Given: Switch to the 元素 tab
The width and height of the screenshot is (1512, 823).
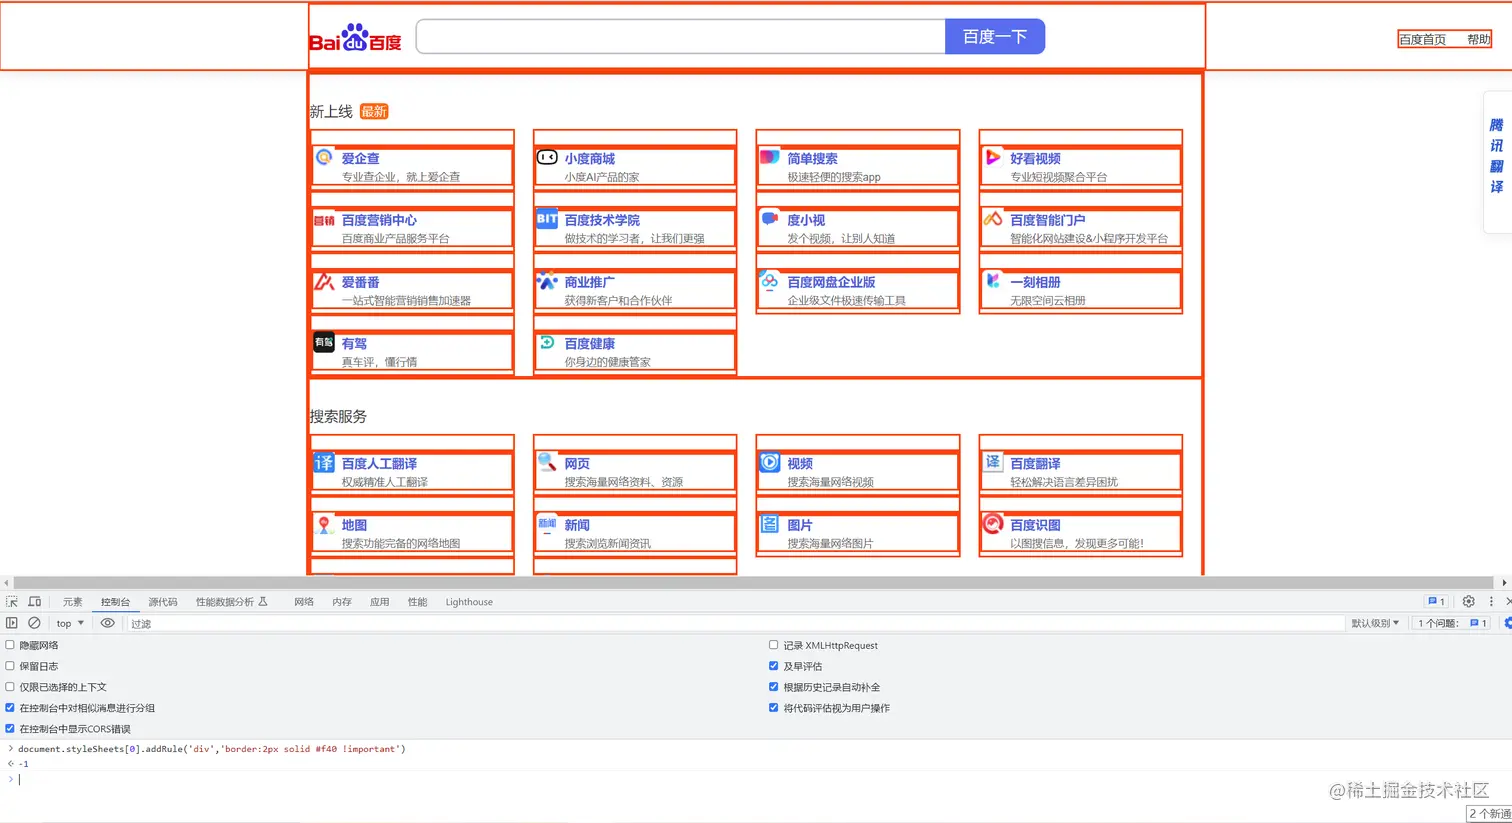Looking at the screenshot, I should 73,602.
